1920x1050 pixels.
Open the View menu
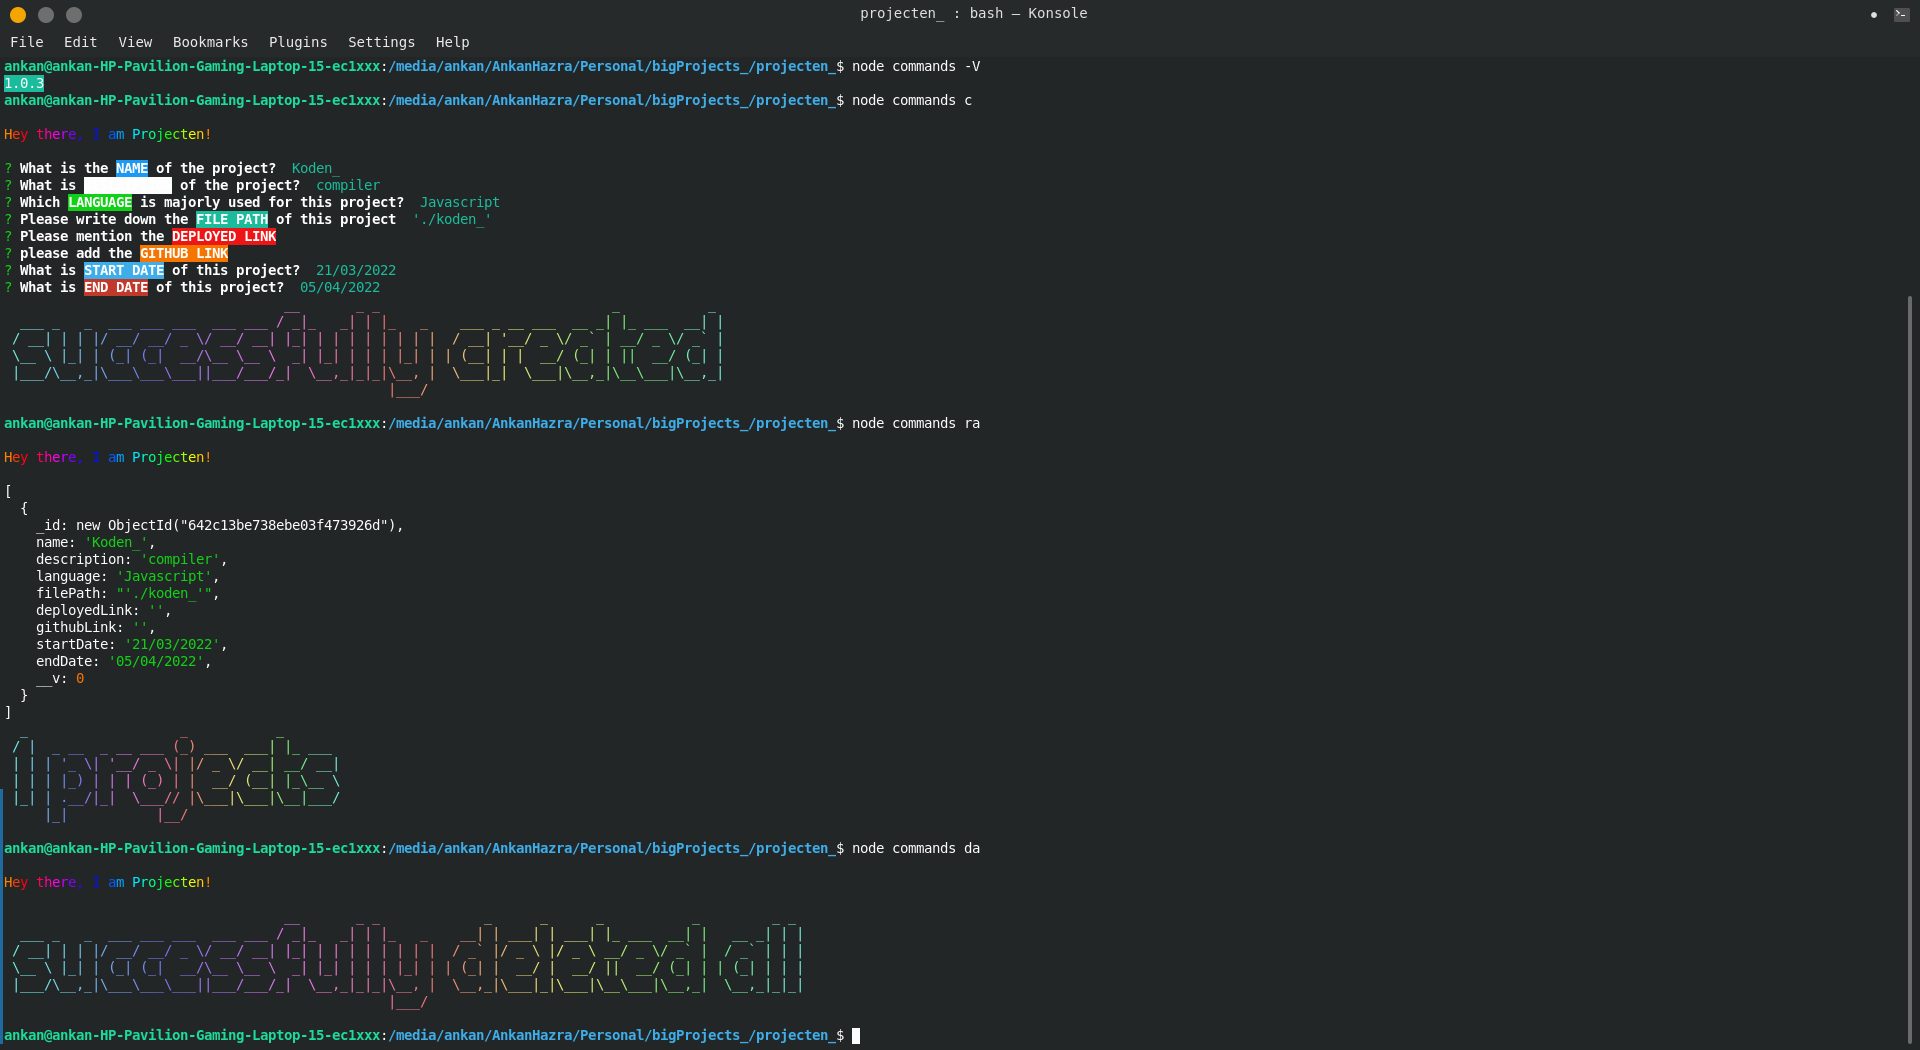[x=134, y=42]
